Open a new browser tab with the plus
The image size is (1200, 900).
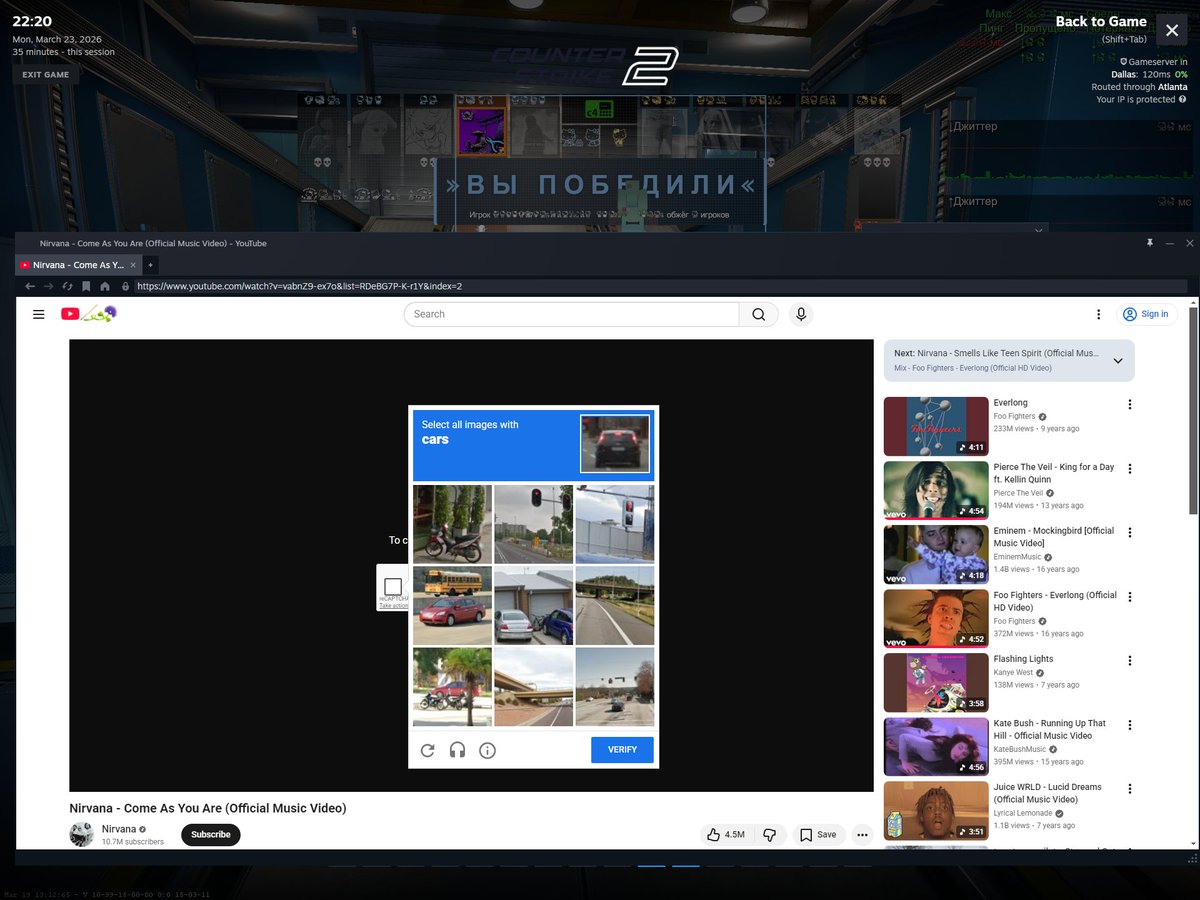[x=150, y=265]
